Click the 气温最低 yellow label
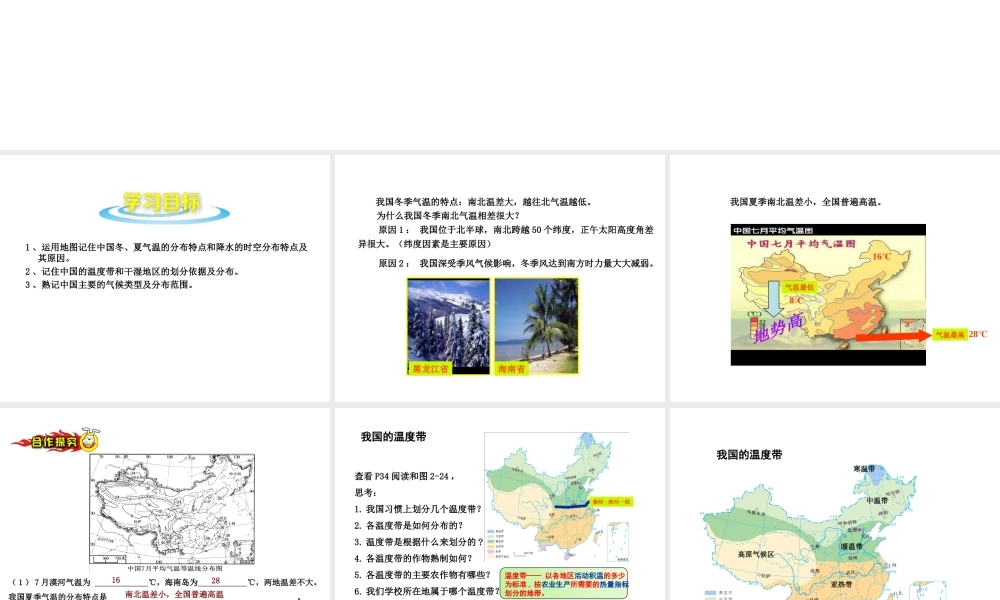The height and width of the screenshot is (600, 1000). 799,287
